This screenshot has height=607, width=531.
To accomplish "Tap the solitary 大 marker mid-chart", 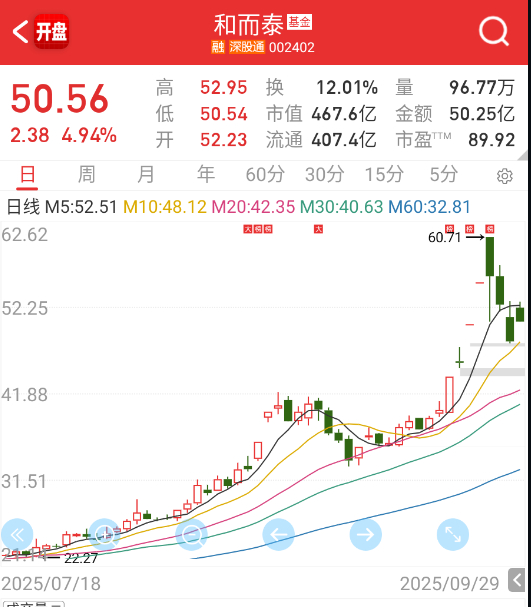I will [318, 229].
